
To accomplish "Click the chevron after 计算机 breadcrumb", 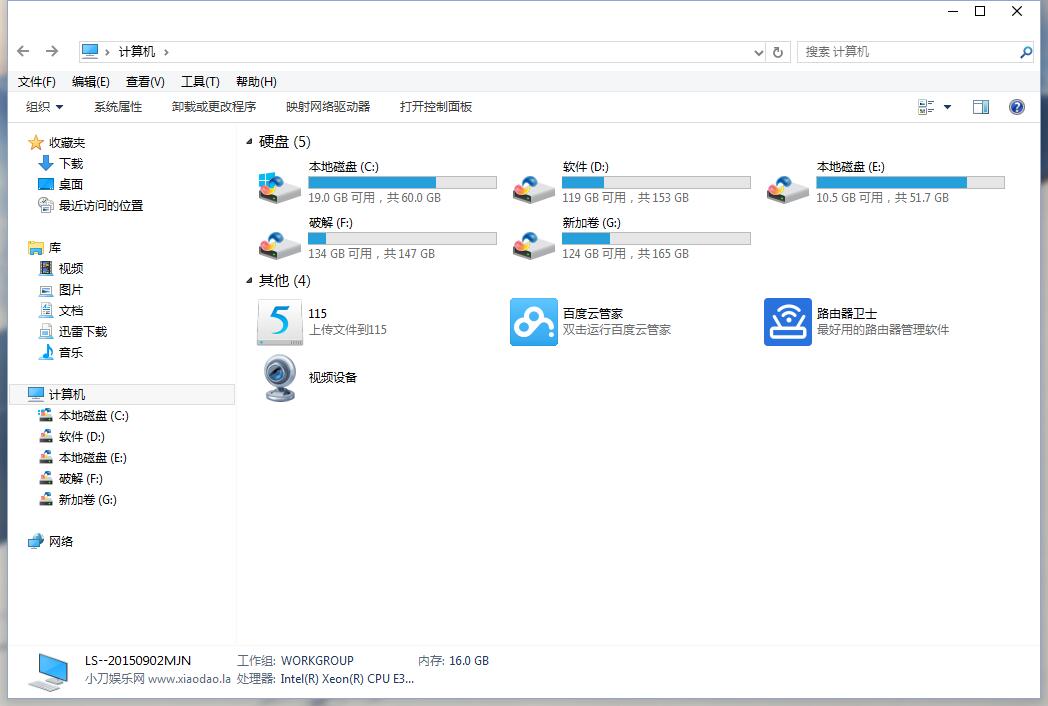I will (166, 52).
